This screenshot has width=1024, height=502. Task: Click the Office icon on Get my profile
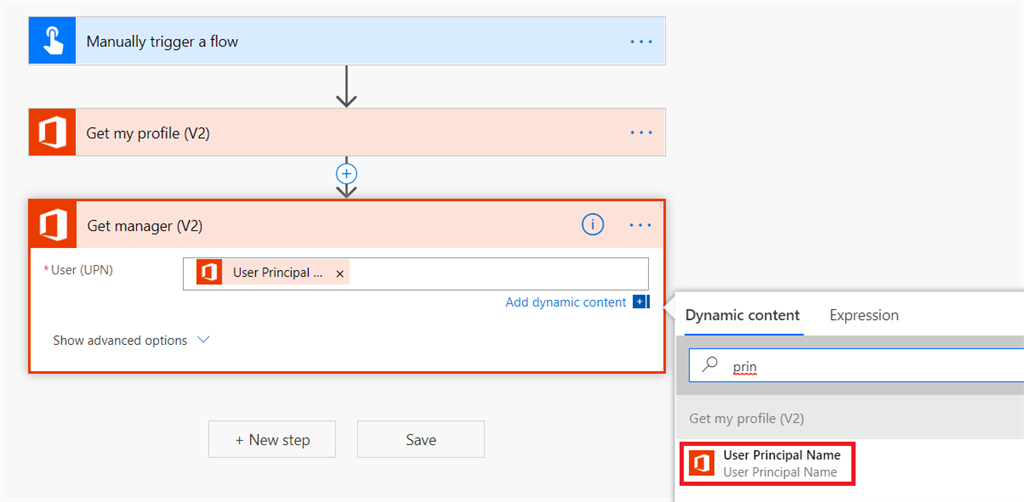coord(52,132)
